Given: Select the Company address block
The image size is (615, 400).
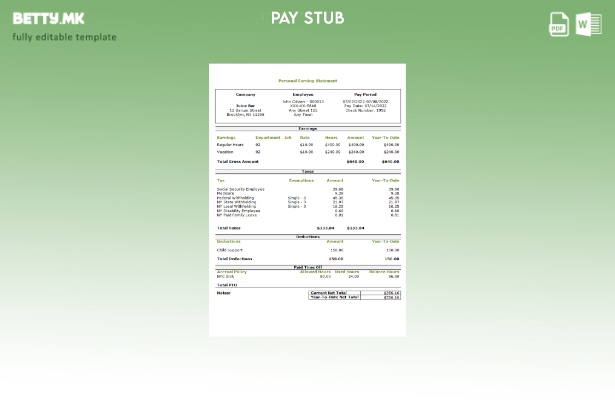Looking at the screenshot, I should coord(245,108).
